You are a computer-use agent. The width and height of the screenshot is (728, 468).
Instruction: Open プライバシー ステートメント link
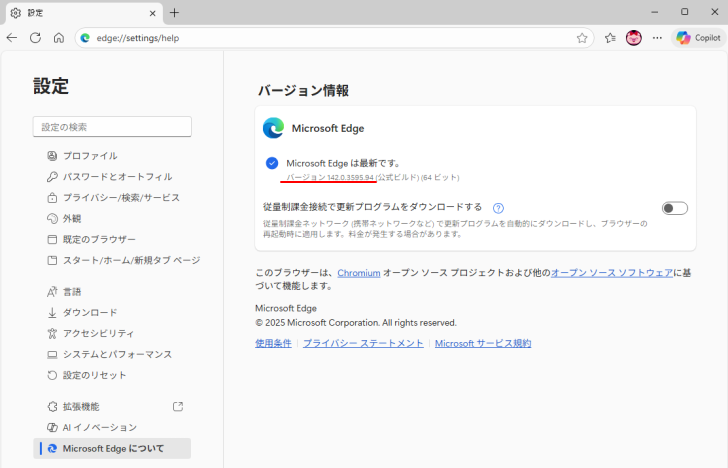click(x=363, y=344)
